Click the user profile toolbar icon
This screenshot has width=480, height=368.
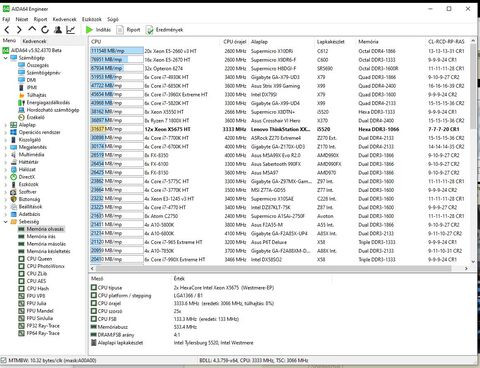click(58, 30)
